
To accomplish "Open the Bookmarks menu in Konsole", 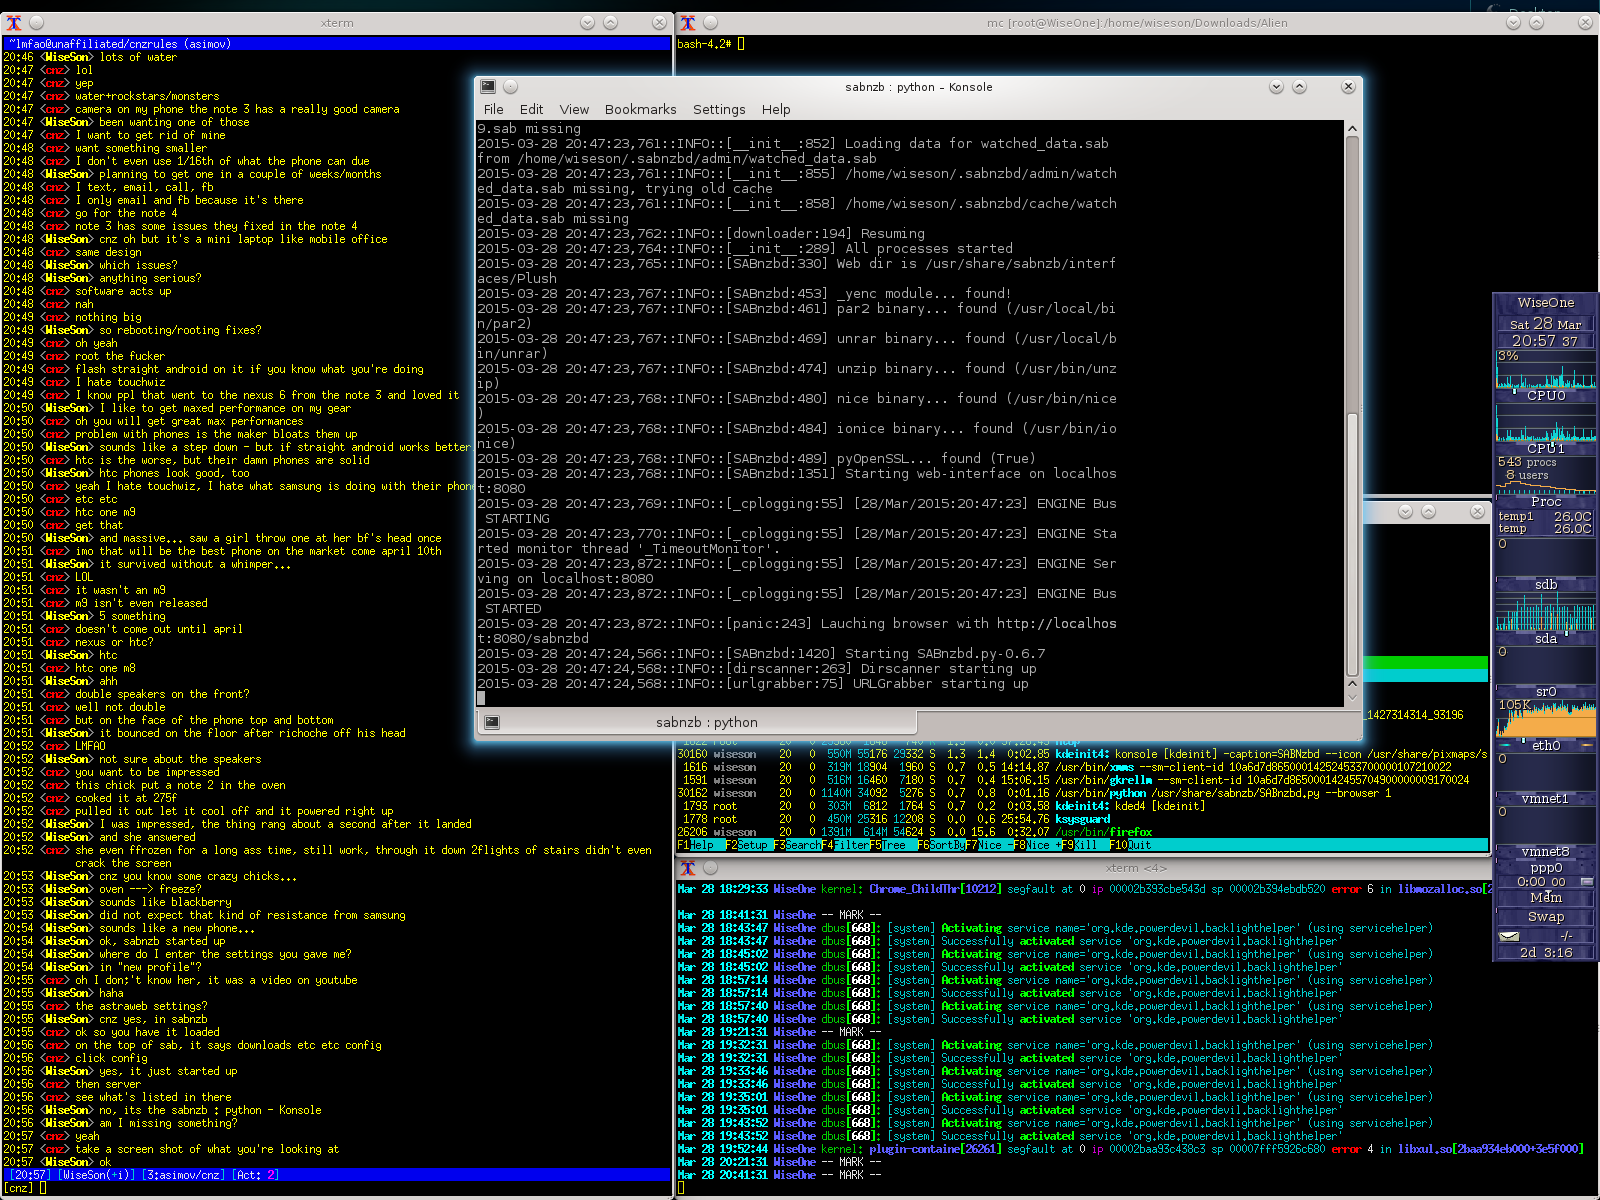I will coord(640,109).
